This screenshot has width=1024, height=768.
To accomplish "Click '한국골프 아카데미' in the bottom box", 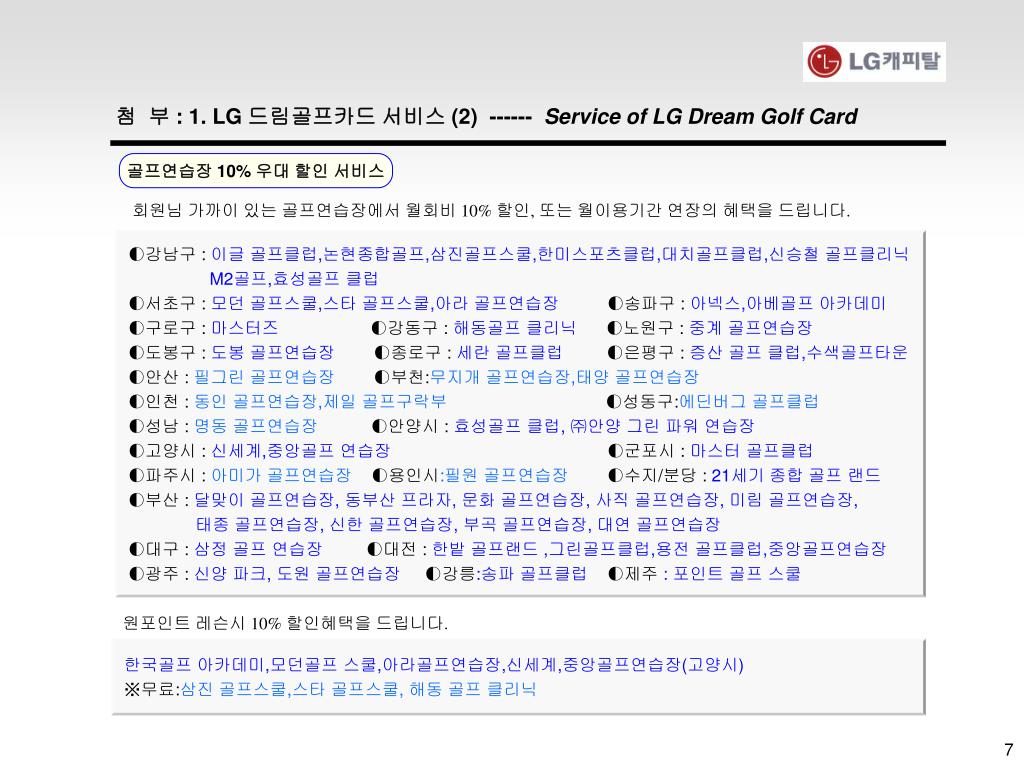I will click(x=194, y=665).
